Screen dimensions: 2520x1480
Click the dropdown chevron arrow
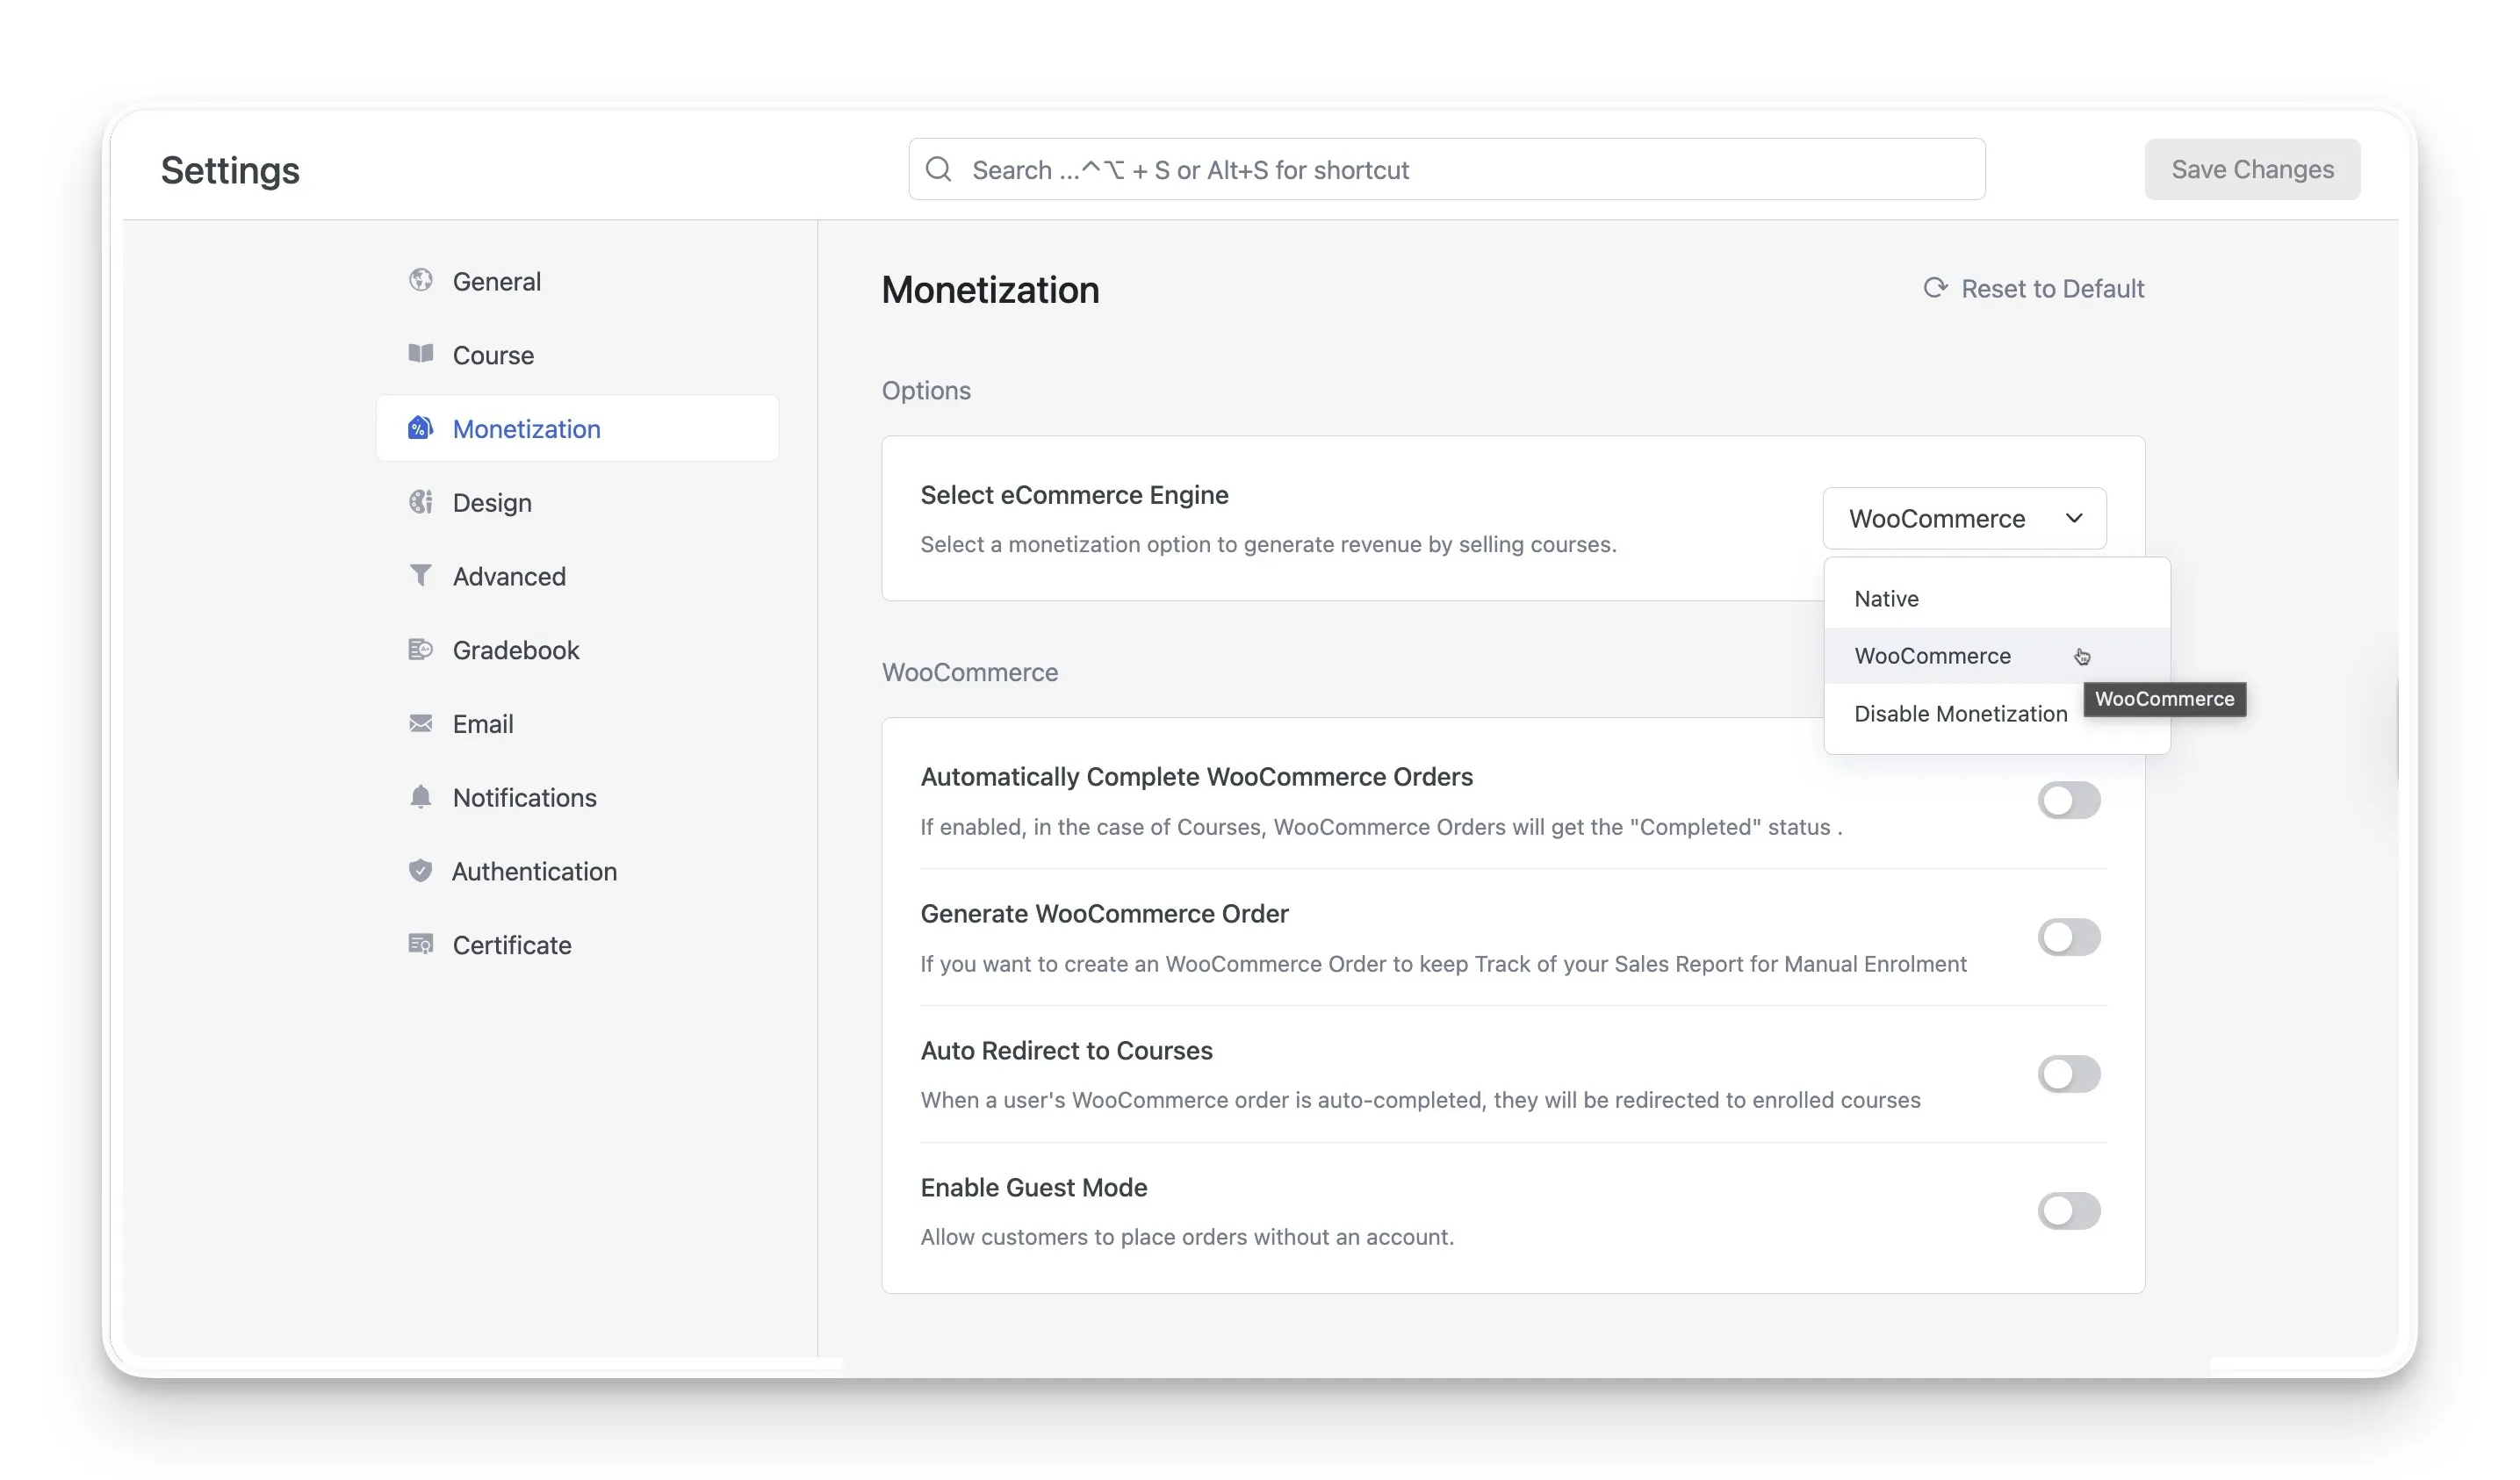pos(2074,518)
